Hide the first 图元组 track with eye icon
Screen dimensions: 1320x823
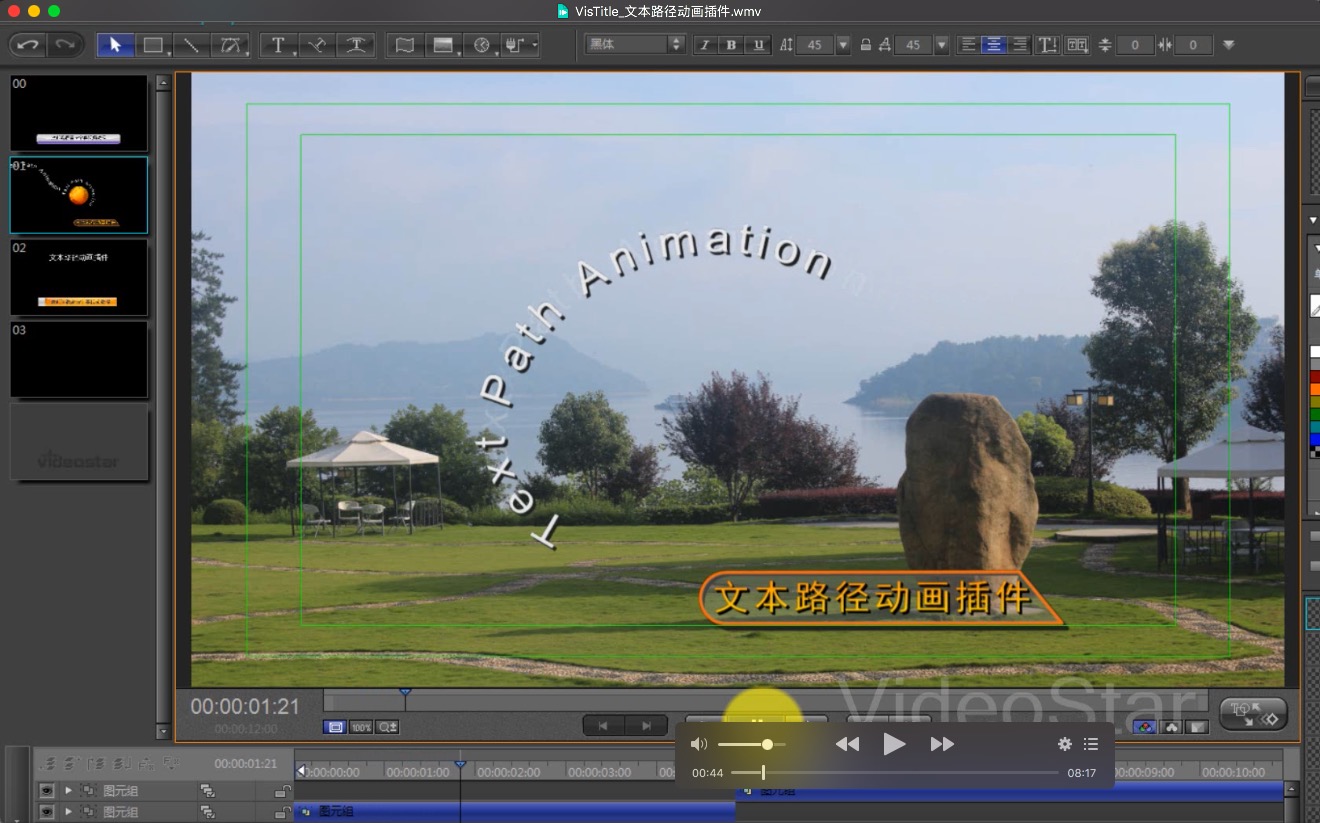coord(46,791)
